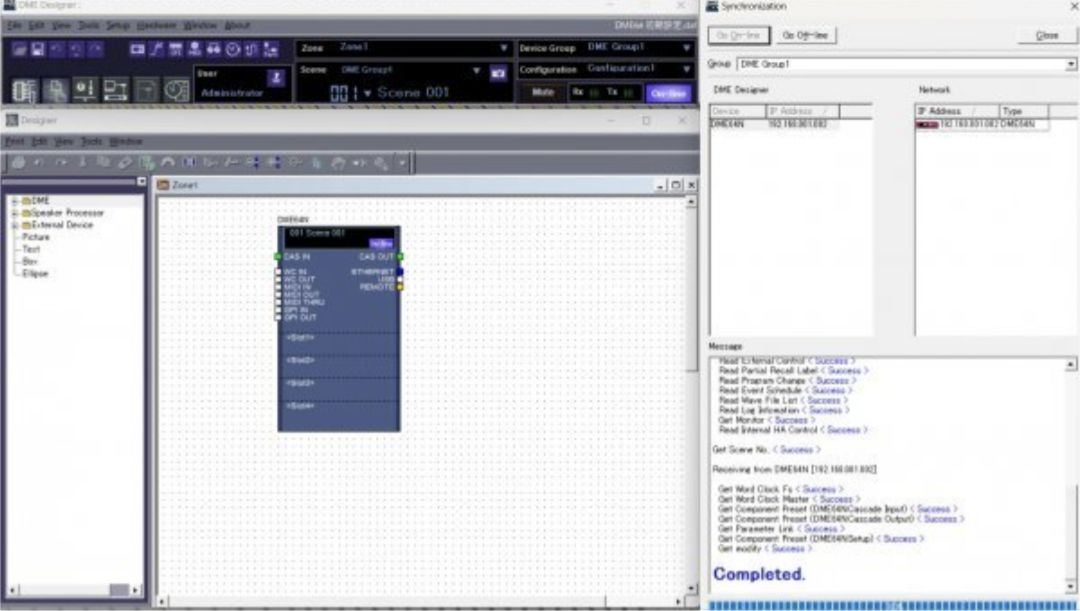The image size is (1080, 611).
Task: Select the magnifier zoom tool
Action: click(x=380, y=163)
